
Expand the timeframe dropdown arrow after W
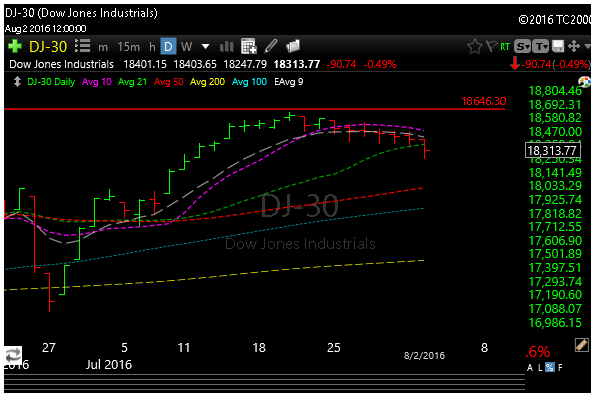tap(205, 47)
